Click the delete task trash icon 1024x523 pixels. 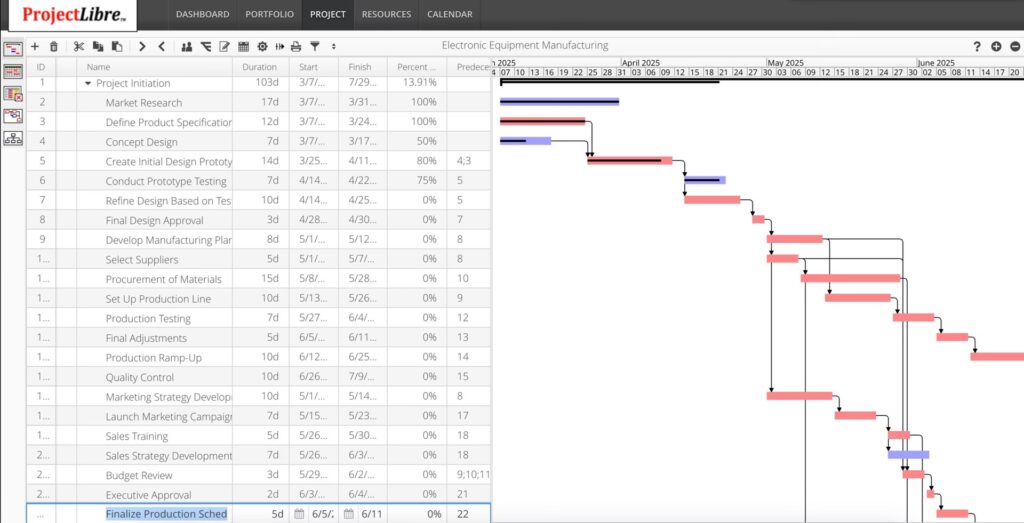(x=54, y=46)
